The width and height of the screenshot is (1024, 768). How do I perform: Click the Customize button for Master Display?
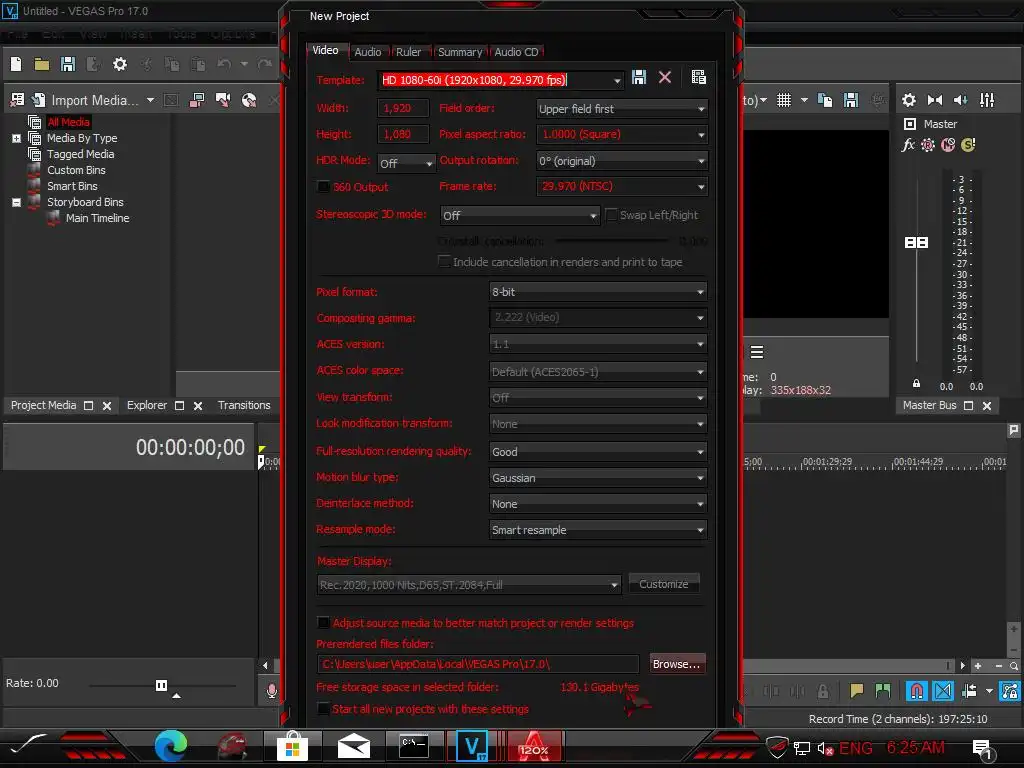(x=664, y=584)
